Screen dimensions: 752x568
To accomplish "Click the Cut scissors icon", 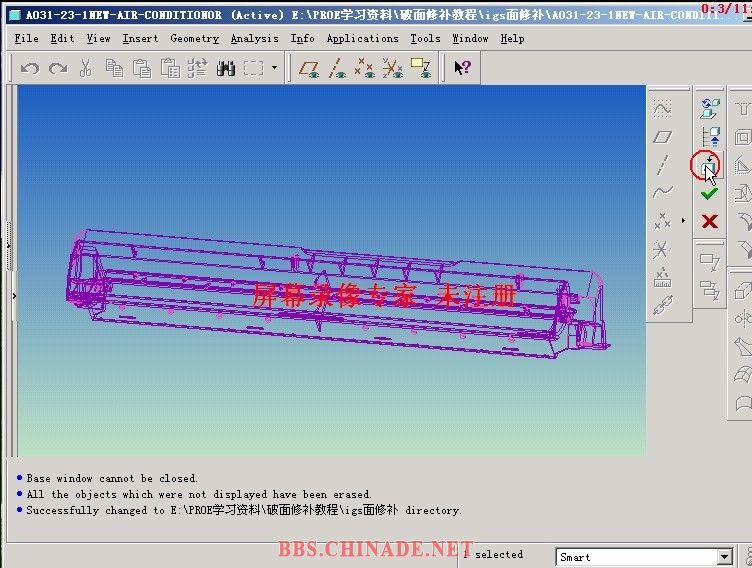I will [x=86, y=69].
